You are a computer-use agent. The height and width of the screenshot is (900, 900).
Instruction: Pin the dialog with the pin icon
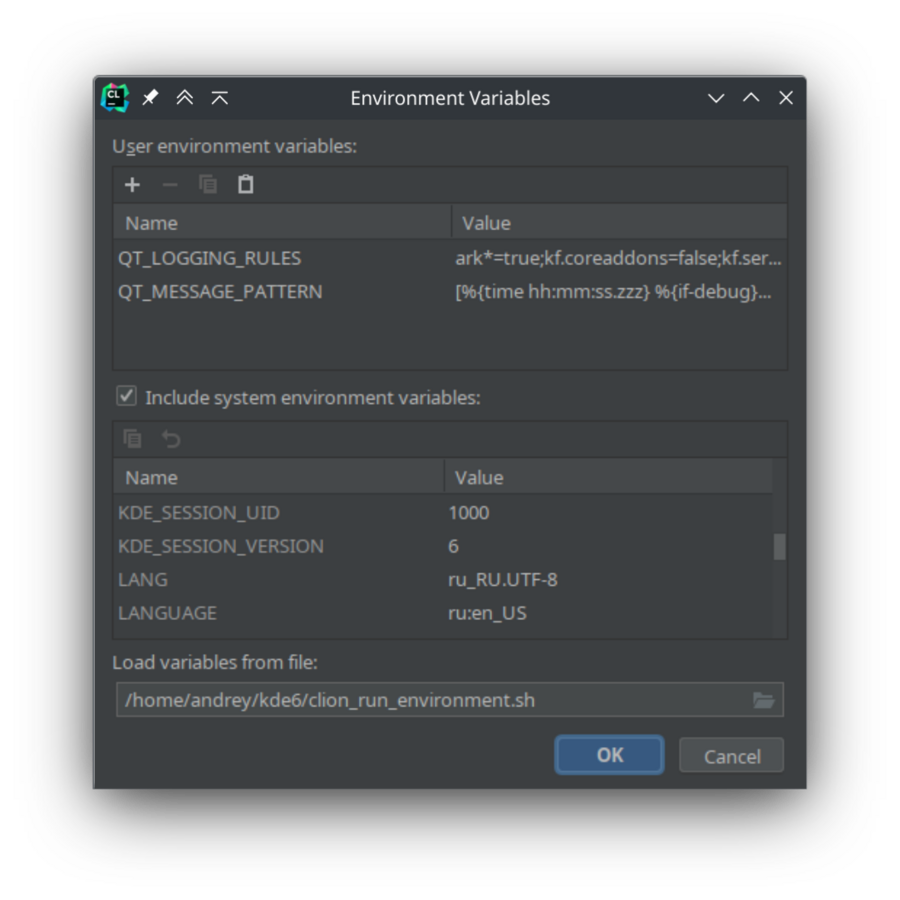(x=150, y=98)
